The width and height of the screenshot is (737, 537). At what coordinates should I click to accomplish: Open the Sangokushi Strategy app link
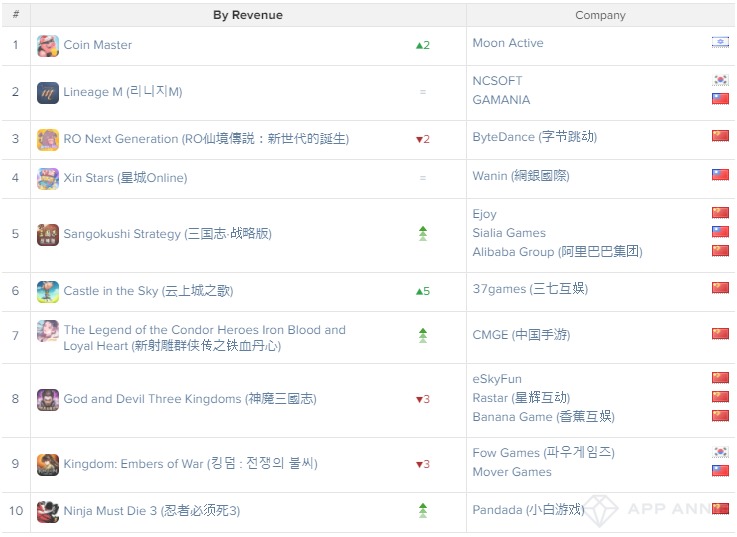point(168,234)
